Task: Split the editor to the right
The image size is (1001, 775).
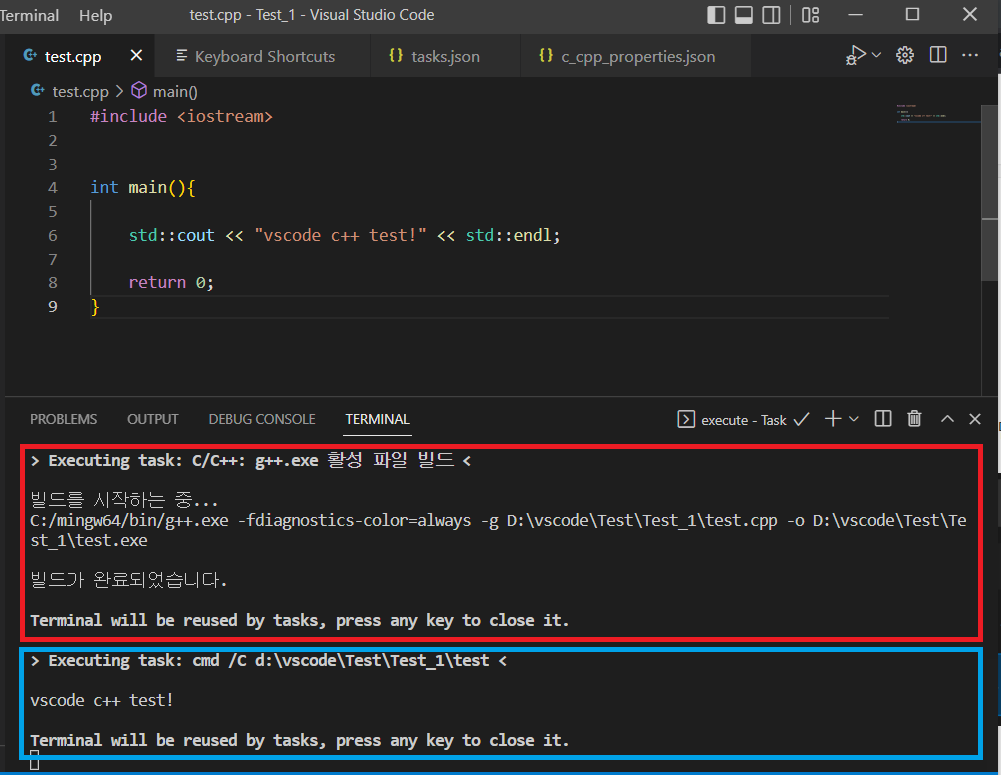Action: click(x=938, y=55)
